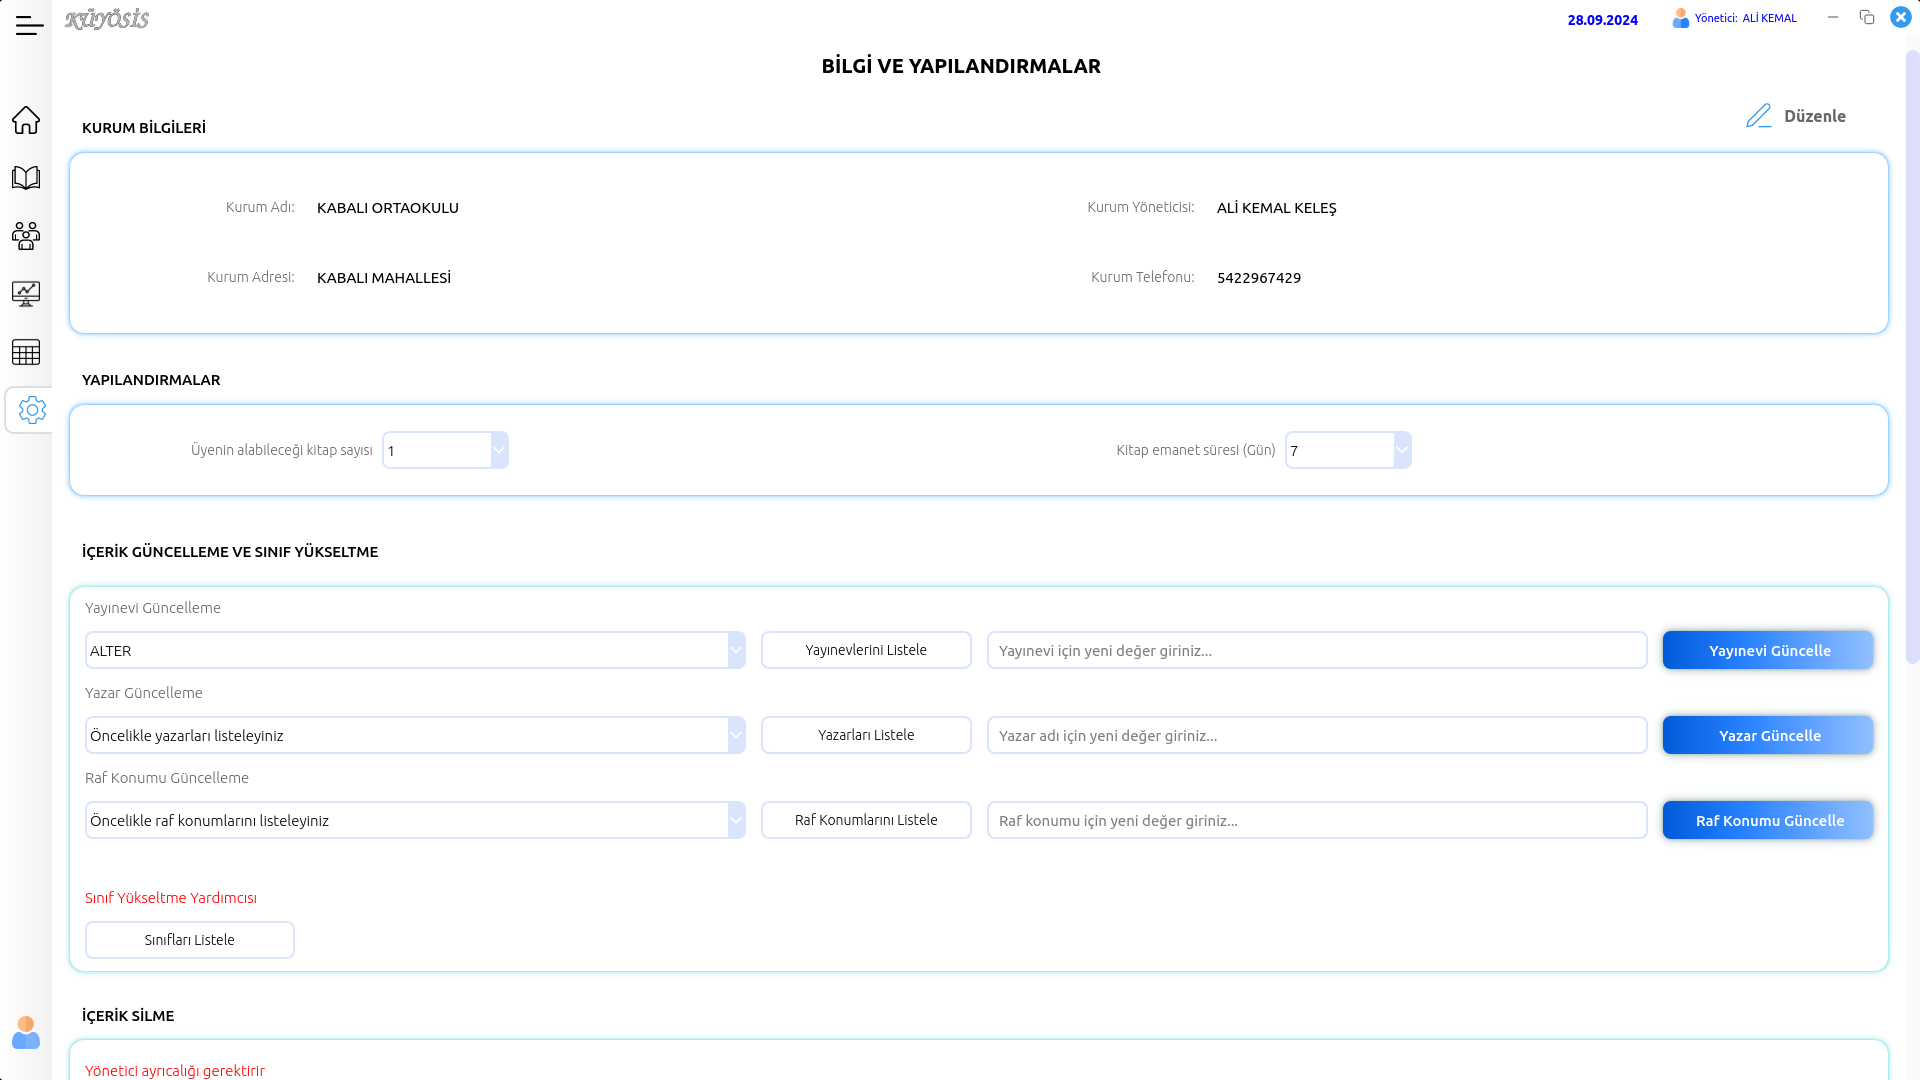The image size is (1920, 1080).
Task: Open the Table list sidebar icon
Action: (26, 352)
